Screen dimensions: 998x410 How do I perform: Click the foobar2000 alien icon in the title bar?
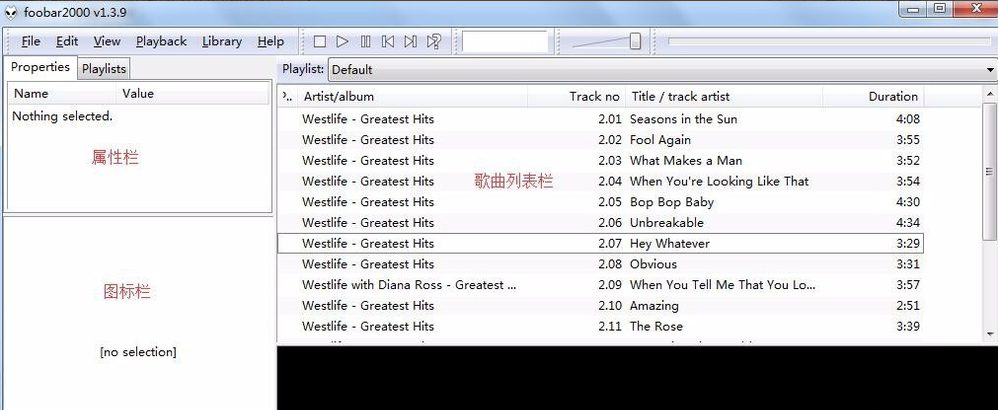[11, 11]
